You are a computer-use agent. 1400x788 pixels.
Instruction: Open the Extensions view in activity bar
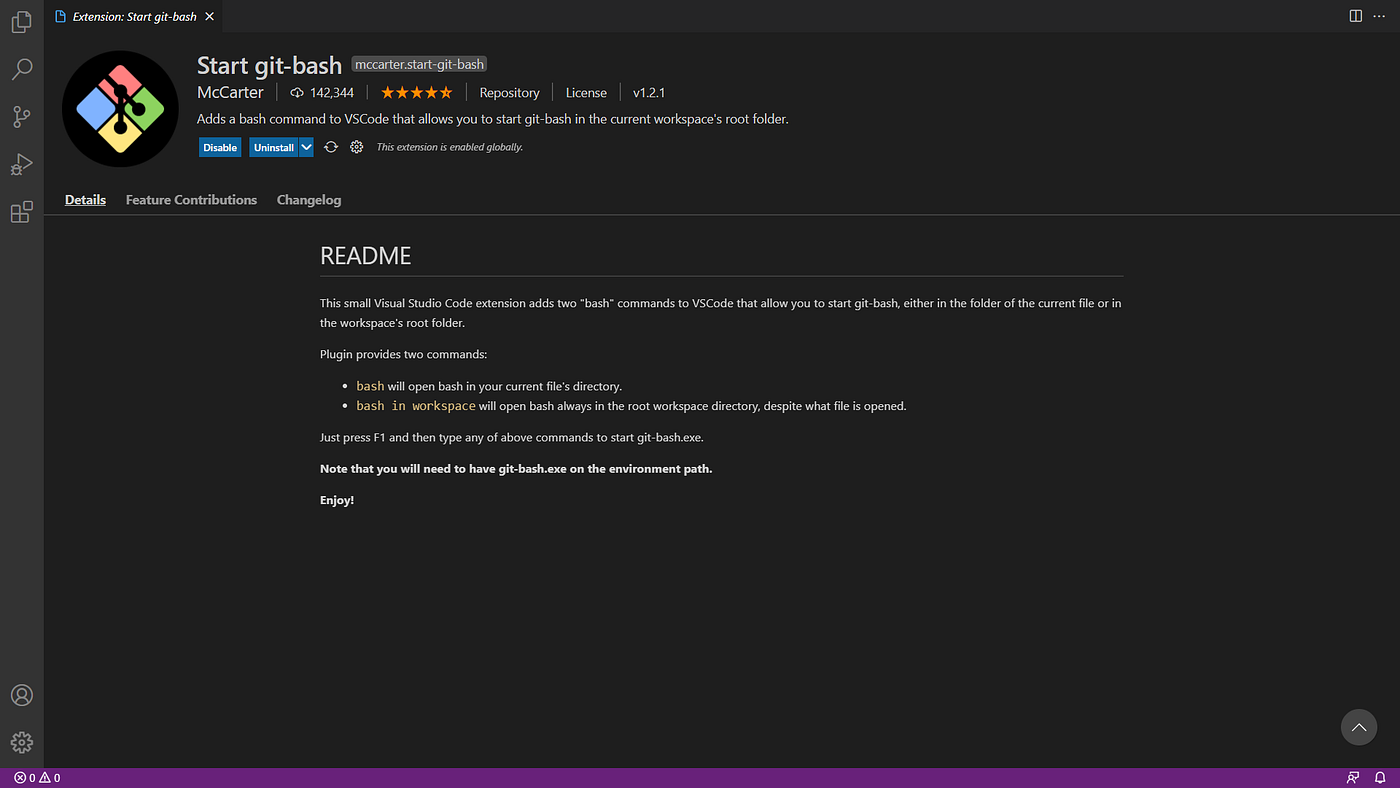point(21,211)
